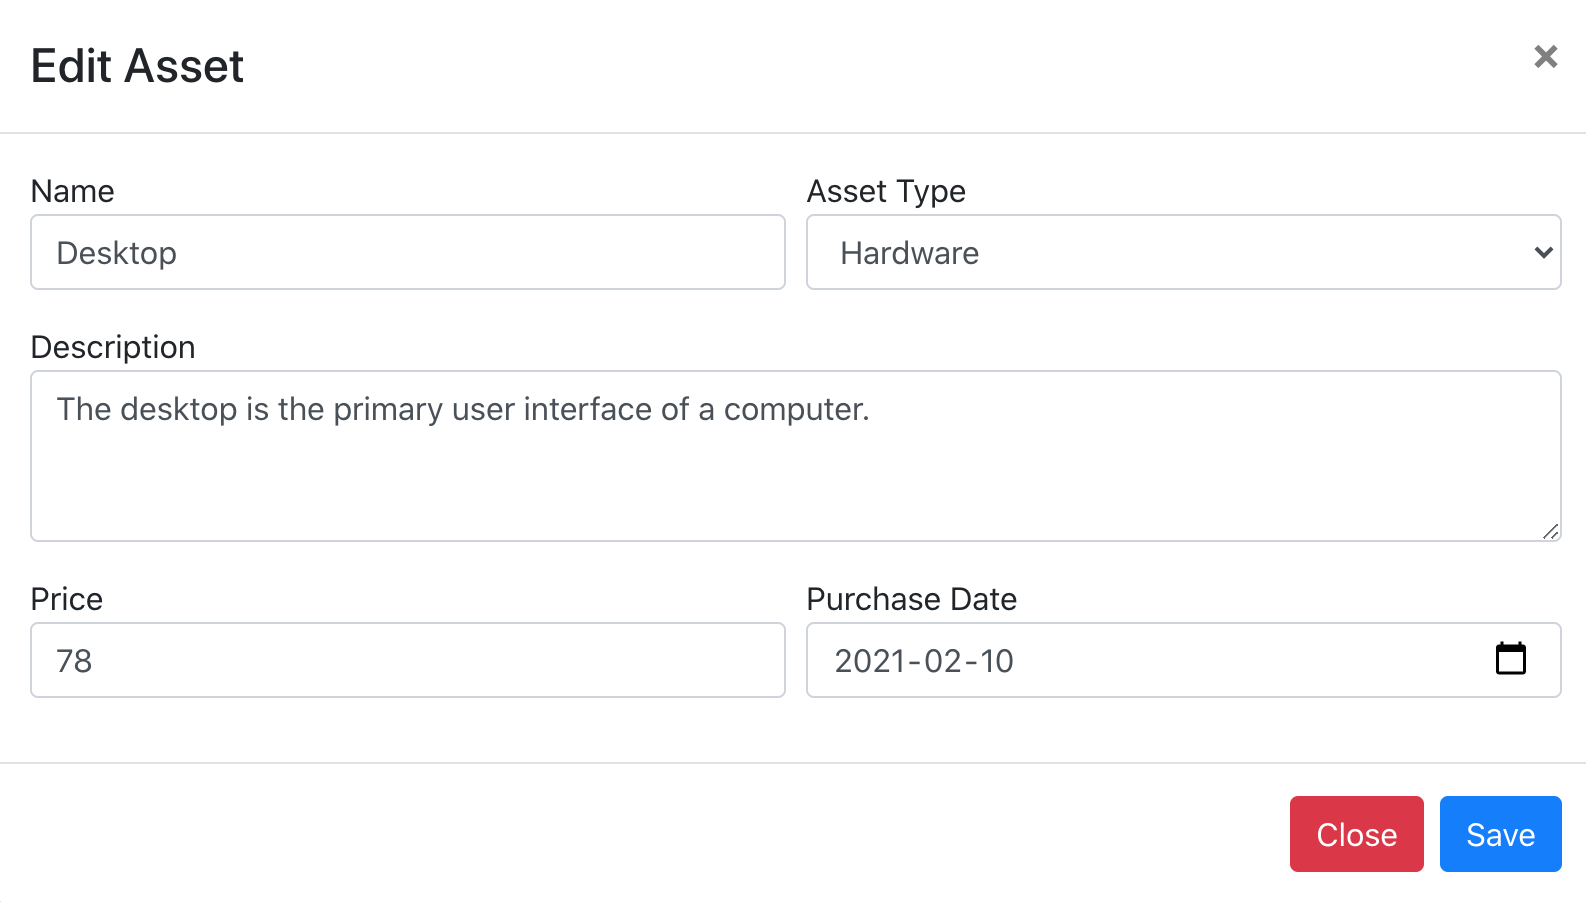Click the Purchase Date field 2021-02-10
The height and width of the screenshot is (902, 1586).
coord(1183,660)
